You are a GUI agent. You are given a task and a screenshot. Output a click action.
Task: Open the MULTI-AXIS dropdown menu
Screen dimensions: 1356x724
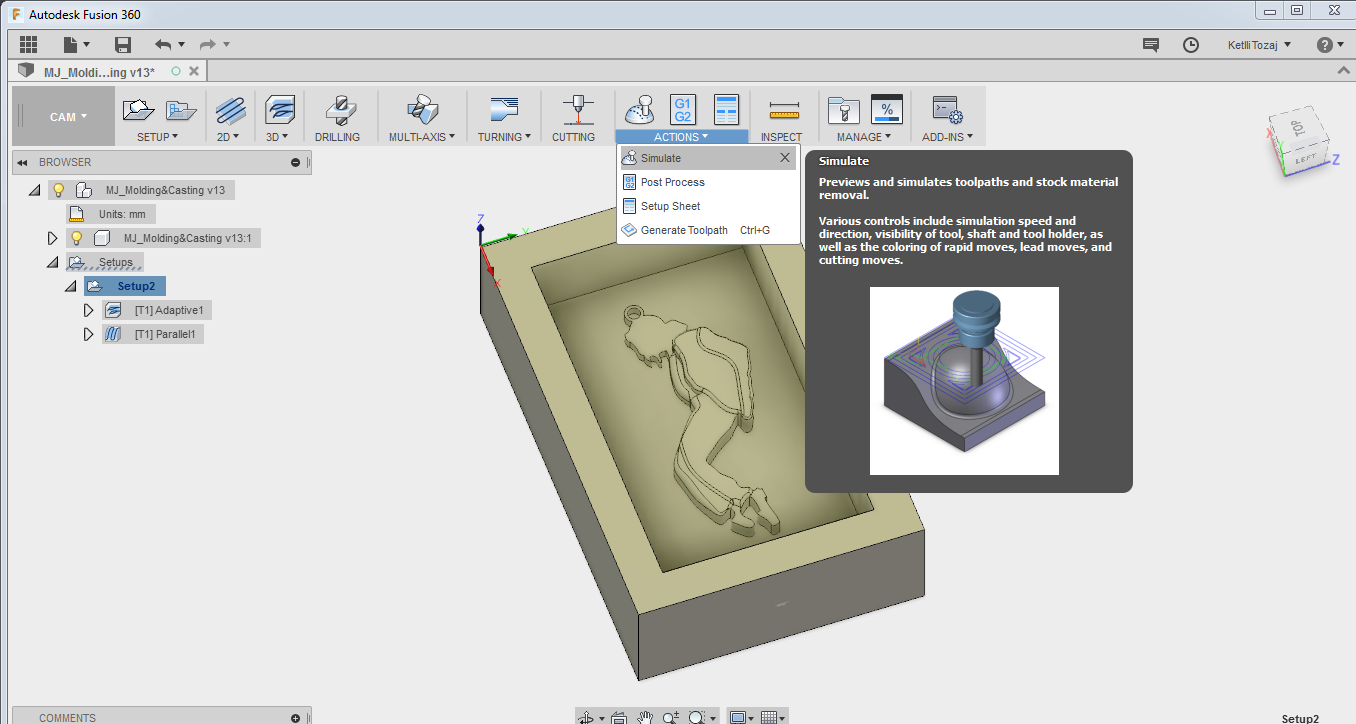[x=422, y=137]
